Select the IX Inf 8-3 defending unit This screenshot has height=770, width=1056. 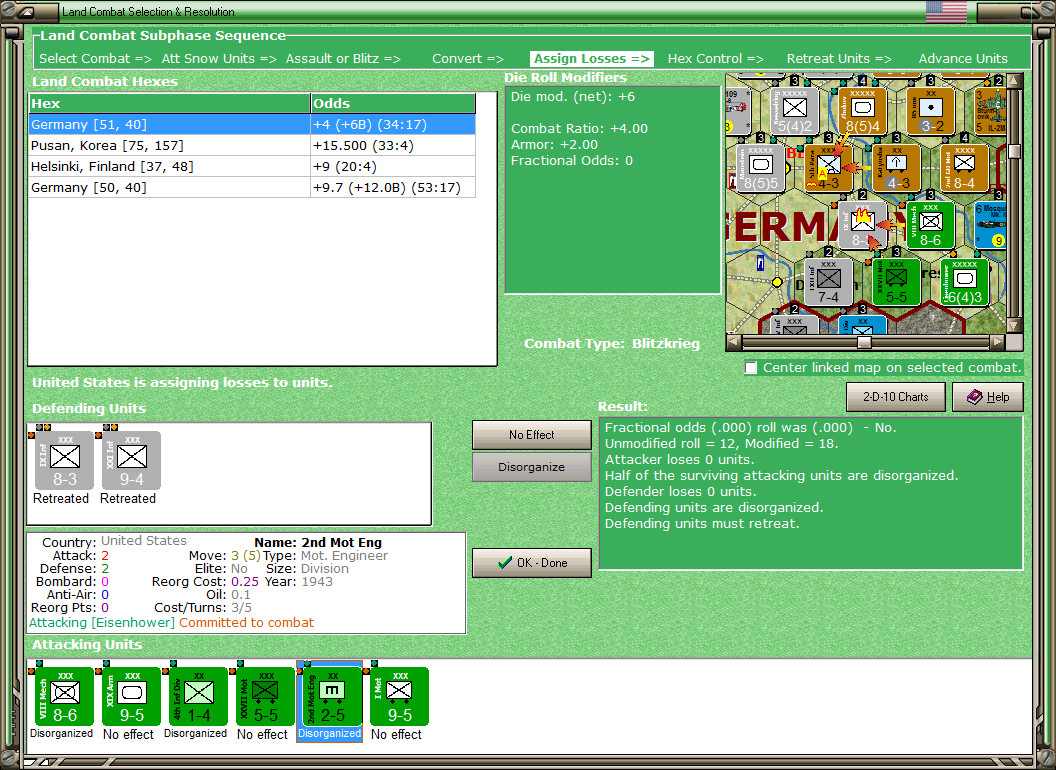[x=64, y=460]
